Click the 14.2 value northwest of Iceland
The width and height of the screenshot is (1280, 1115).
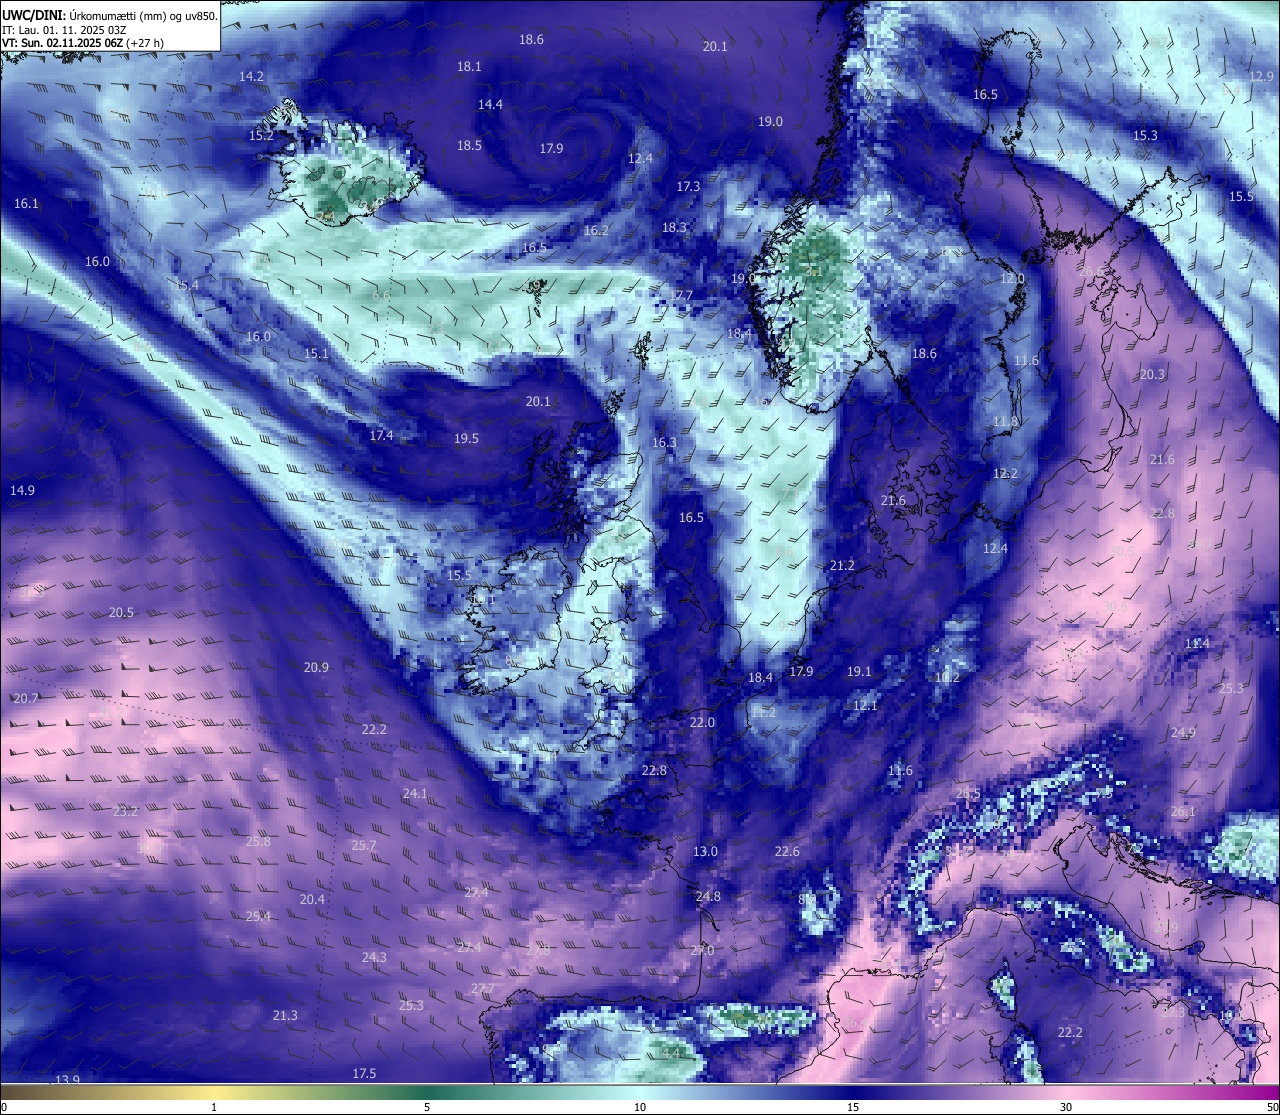(x=251, y=76)
